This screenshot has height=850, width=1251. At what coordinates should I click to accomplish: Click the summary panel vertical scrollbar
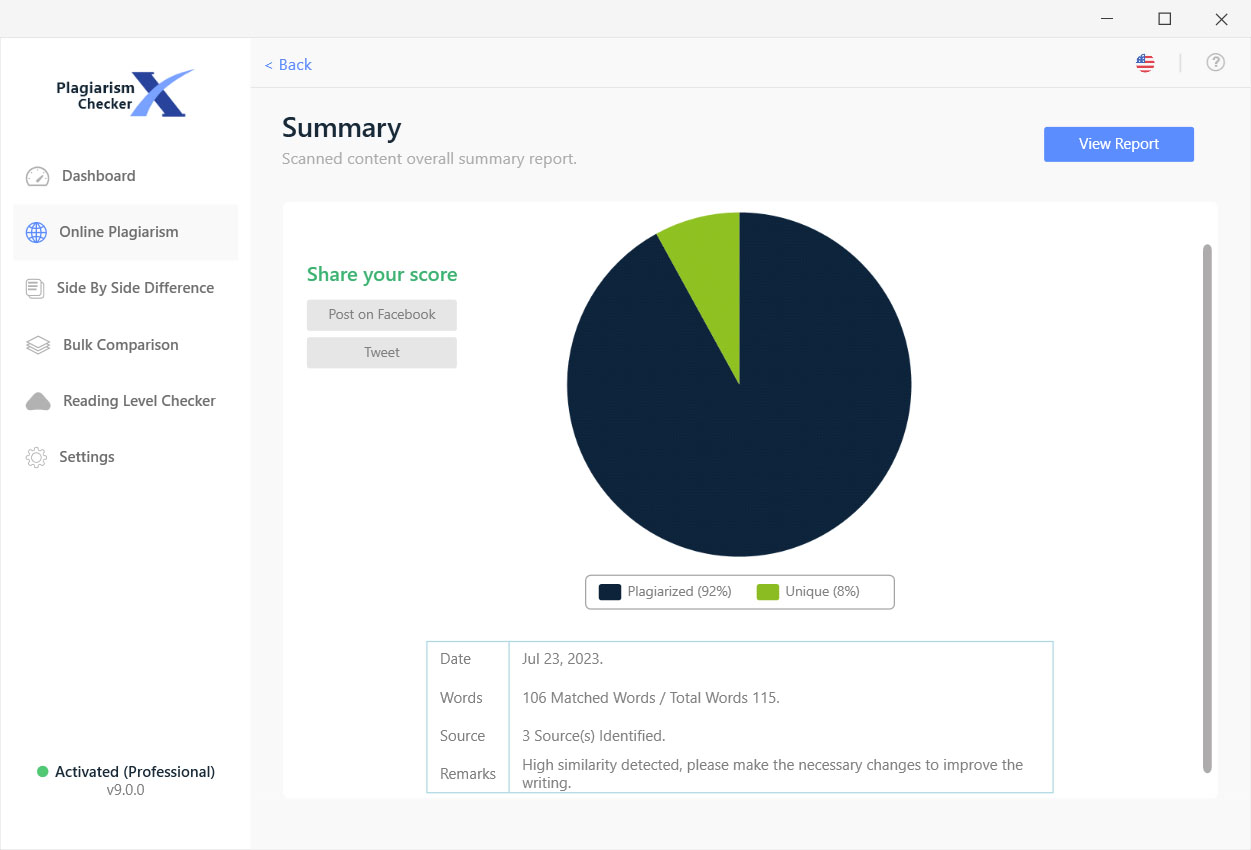(x=1207, y=508)
